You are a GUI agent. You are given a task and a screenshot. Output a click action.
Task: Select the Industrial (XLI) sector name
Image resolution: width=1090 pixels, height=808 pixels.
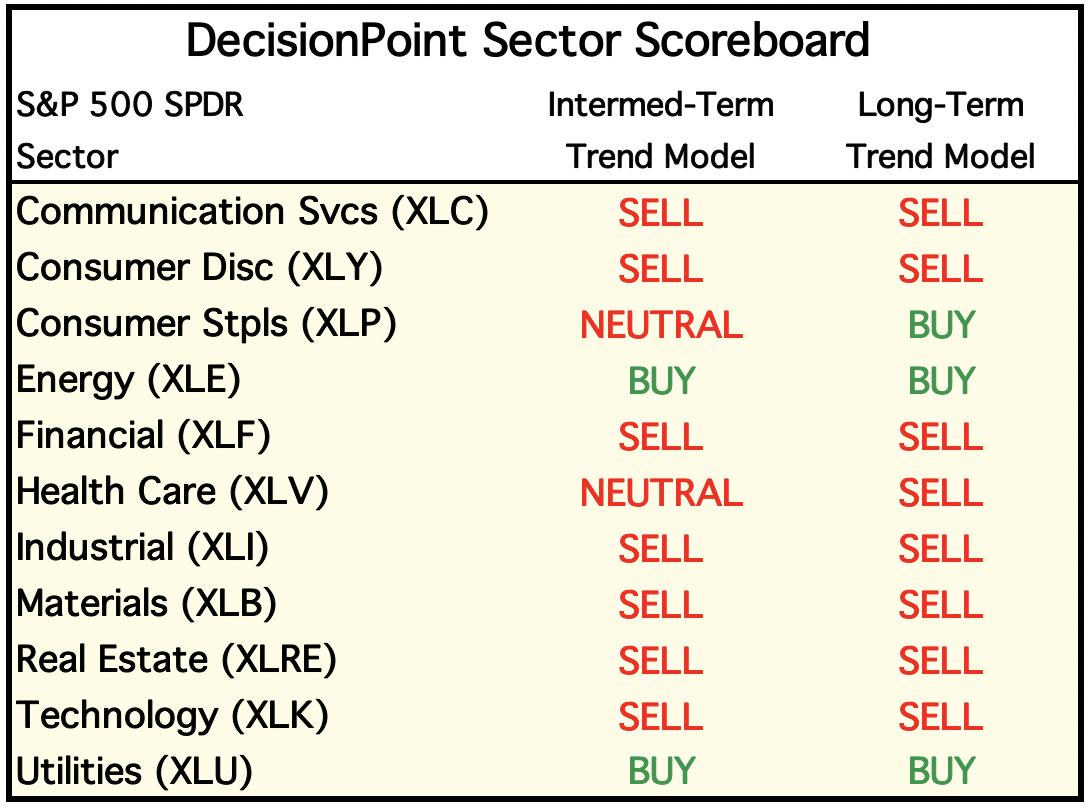(143, 548)
